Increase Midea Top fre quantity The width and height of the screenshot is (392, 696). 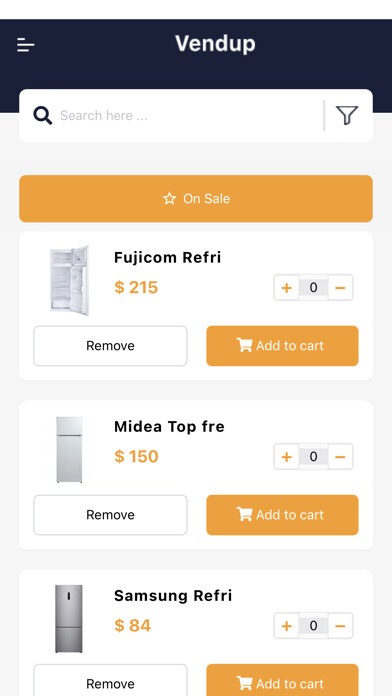[286, 456]
